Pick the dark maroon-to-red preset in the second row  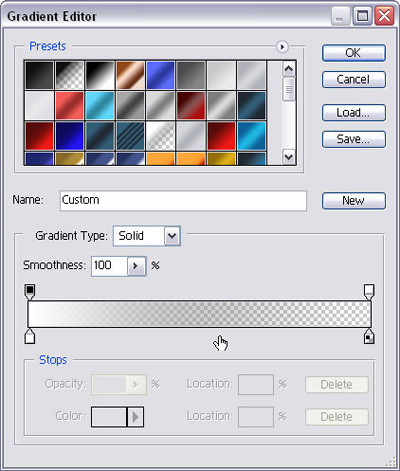[x=191, y=106]
